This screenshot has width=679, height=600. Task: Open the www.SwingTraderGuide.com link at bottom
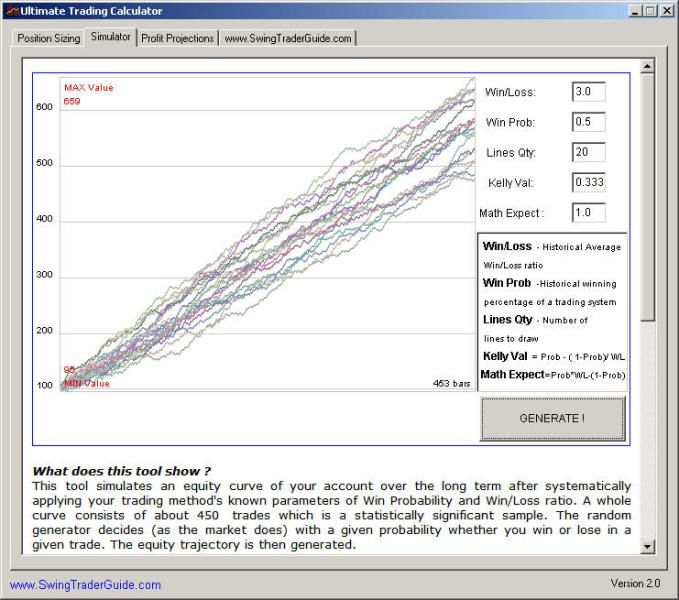click(x=85, y=585)
